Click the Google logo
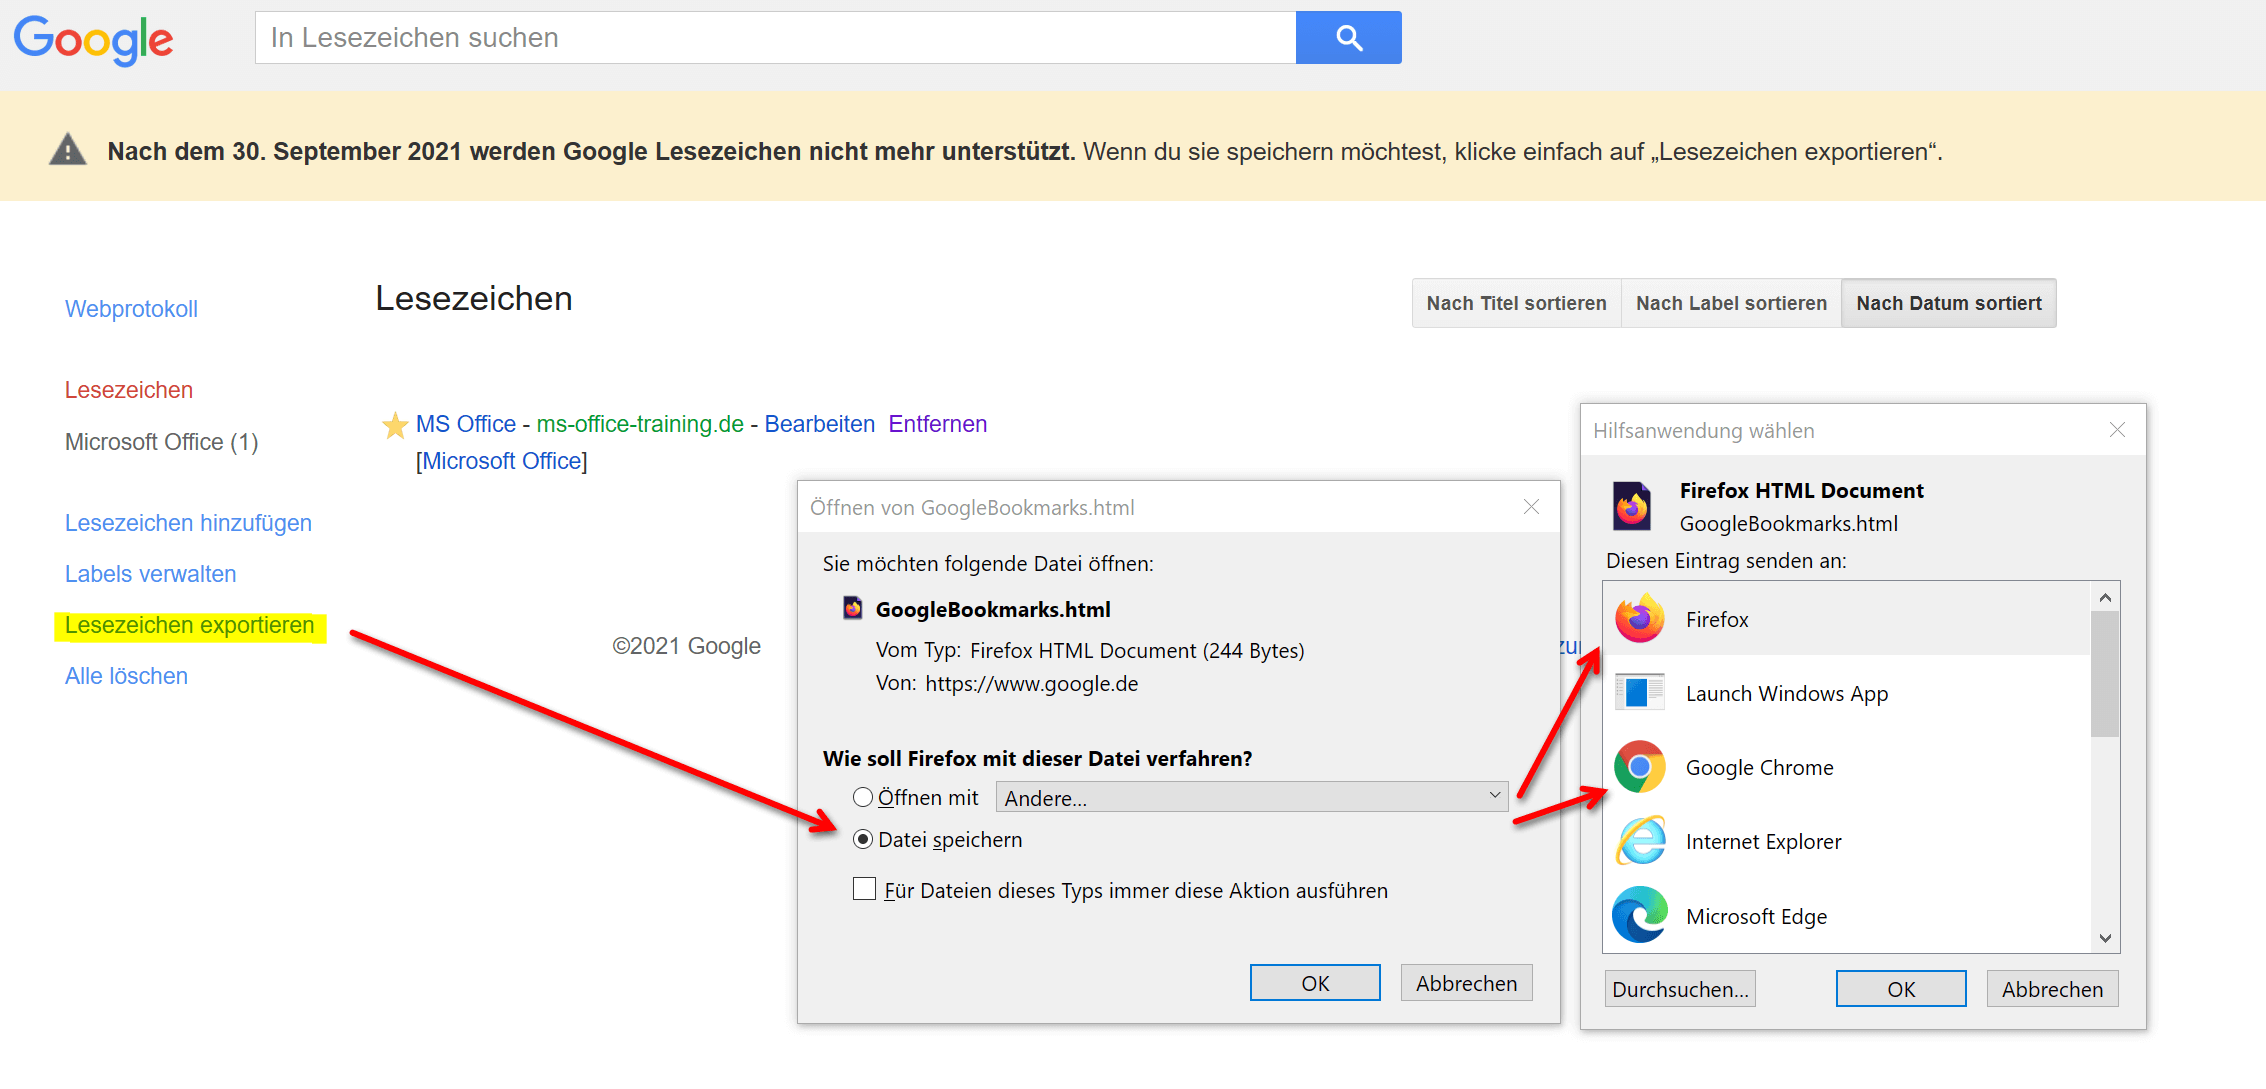Viewport: 2266px width, 1089px height. (x=93, y=40)
